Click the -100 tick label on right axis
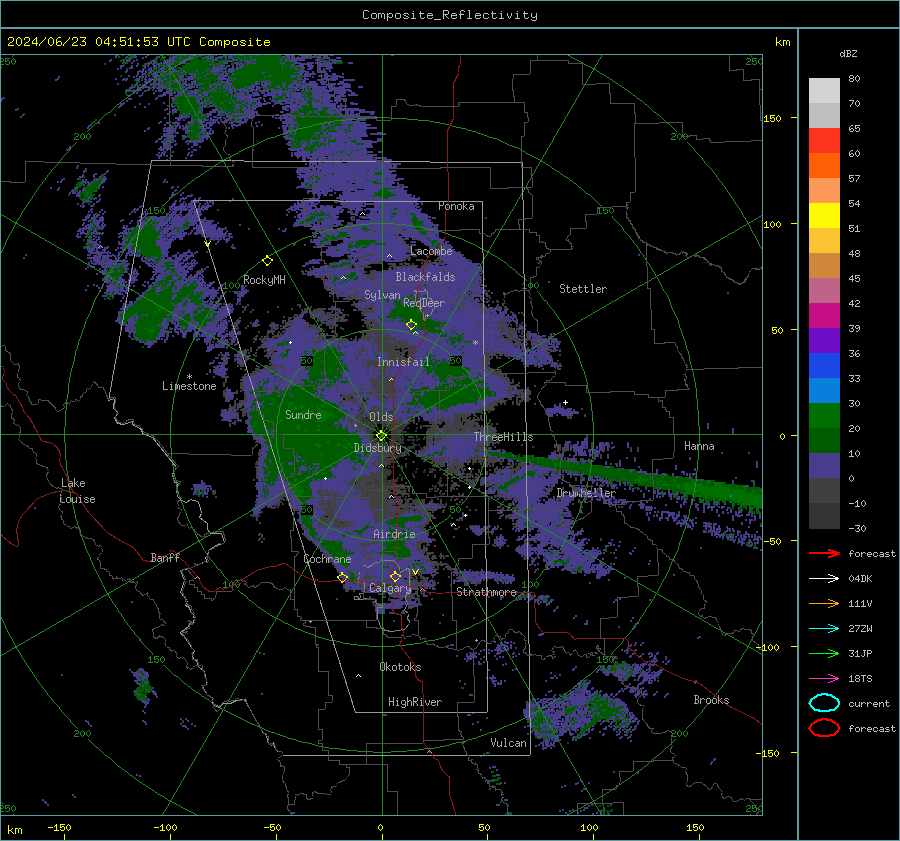The height and width of the screenshot is (841, 900). [767, 647]
